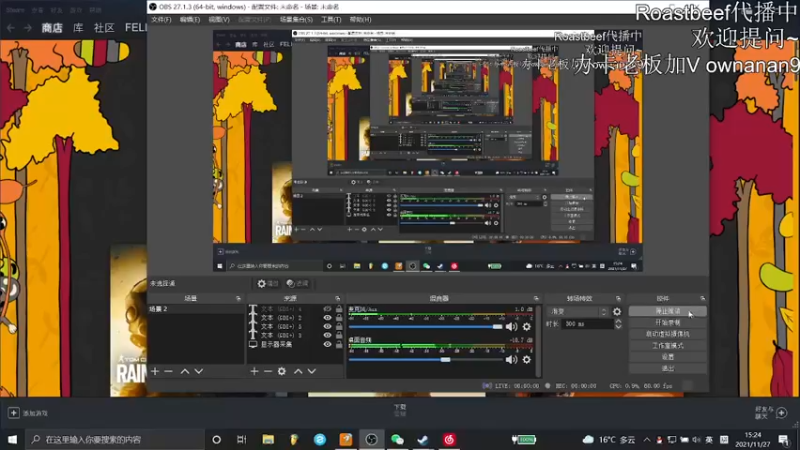
Task: Toggle the lock of 文本 (GDI+) 2 source
Action: (x=339, y=317)
